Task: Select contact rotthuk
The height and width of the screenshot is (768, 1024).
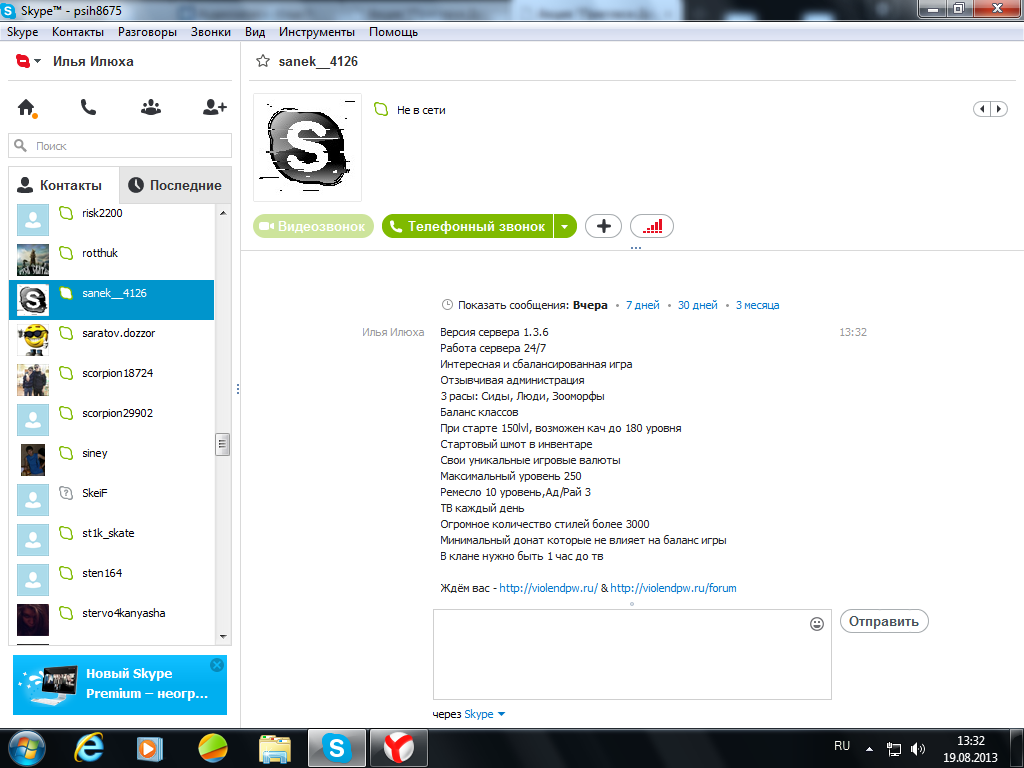Action: (112, 260)
